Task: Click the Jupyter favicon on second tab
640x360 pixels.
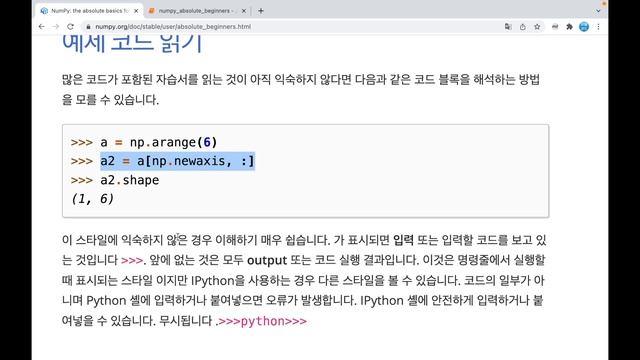Action: click(151, 11)
